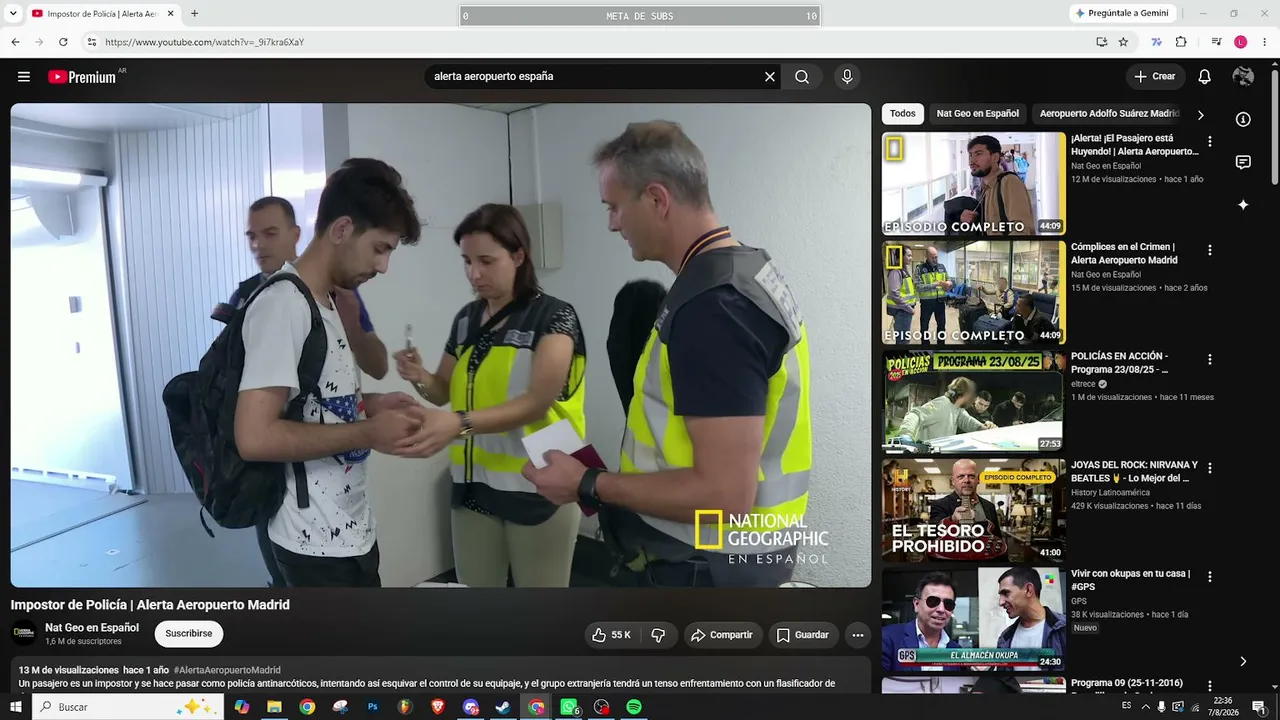The width and height of the screenshot is (1280, 720).
Task: Select the Nat Geo en Español chip
Action: coord(978,114)
